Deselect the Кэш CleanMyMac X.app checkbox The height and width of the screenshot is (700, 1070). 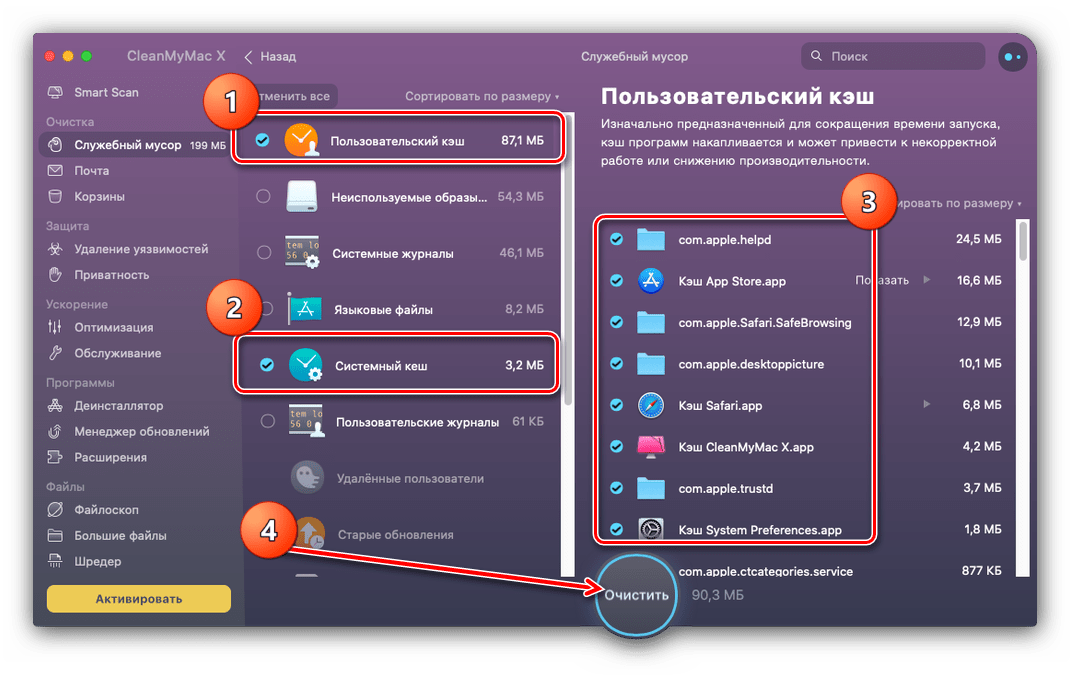616,447
